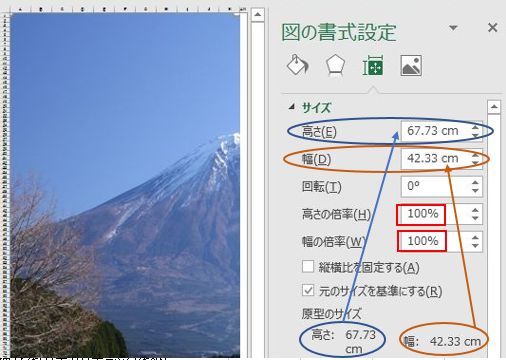The width and height of the screenshot is (506, 360).
Task: Uncheck 元のサイズを基準にする(R) checkbox
Action: (x=308, y=290)
